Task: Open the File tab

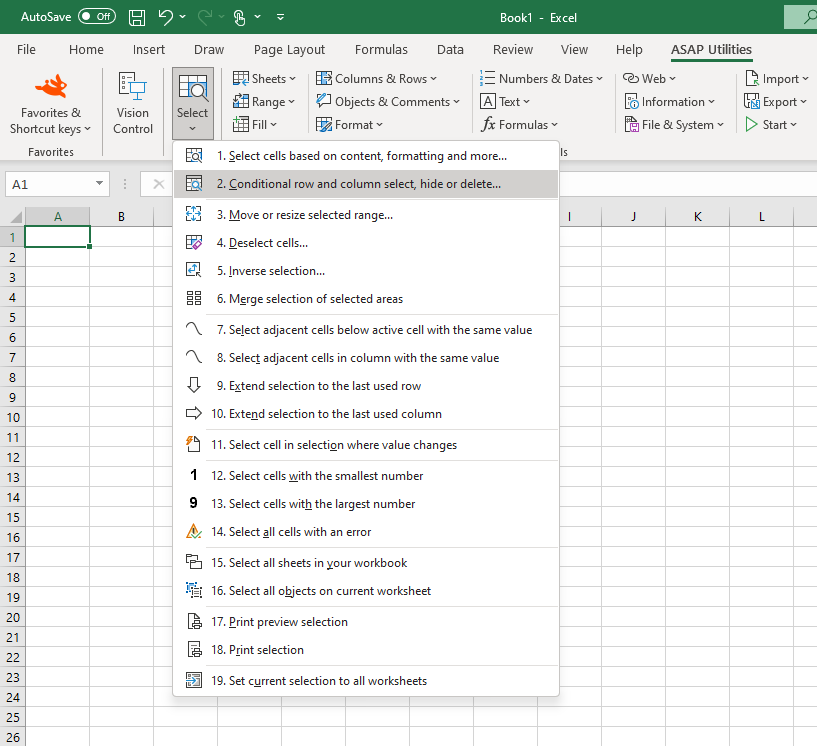Action: pyautogui.click(x=26, y=49)
